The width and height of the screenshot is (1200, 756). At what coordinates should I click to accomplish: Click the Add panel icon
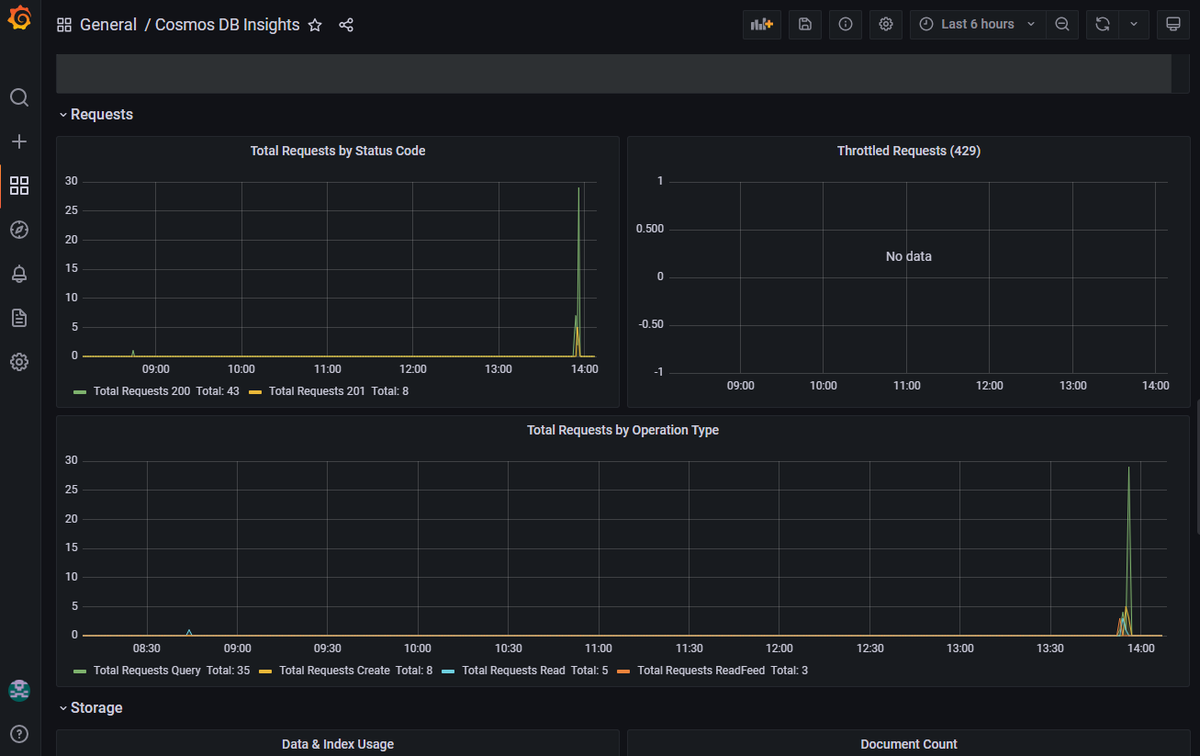pos(762,25)
